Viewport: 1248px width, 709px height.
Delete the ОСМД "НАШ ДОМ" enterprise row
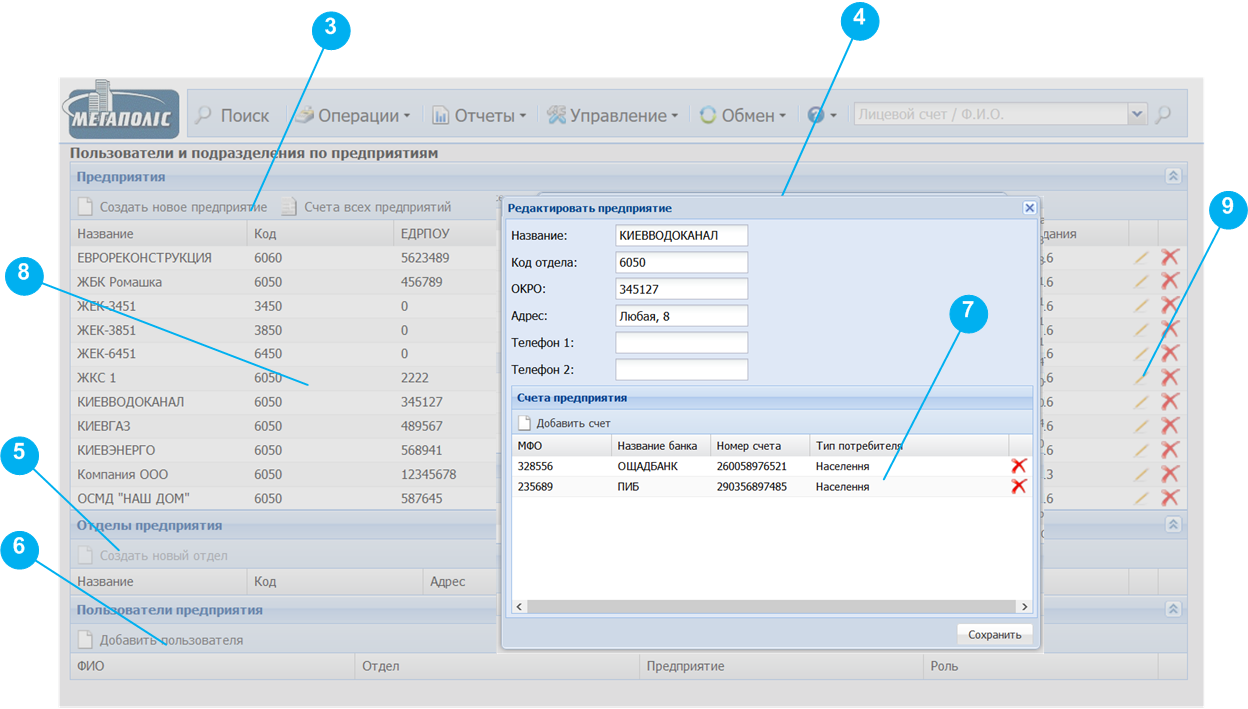[1170, 497]
